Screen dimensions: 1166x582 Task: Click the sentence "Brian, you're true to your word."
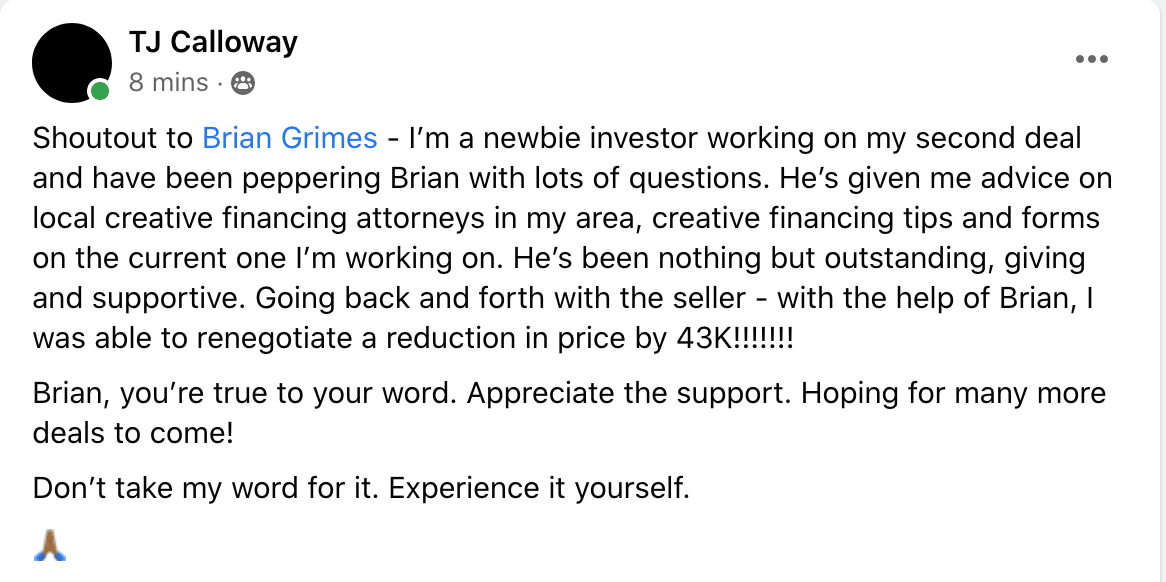245,393
